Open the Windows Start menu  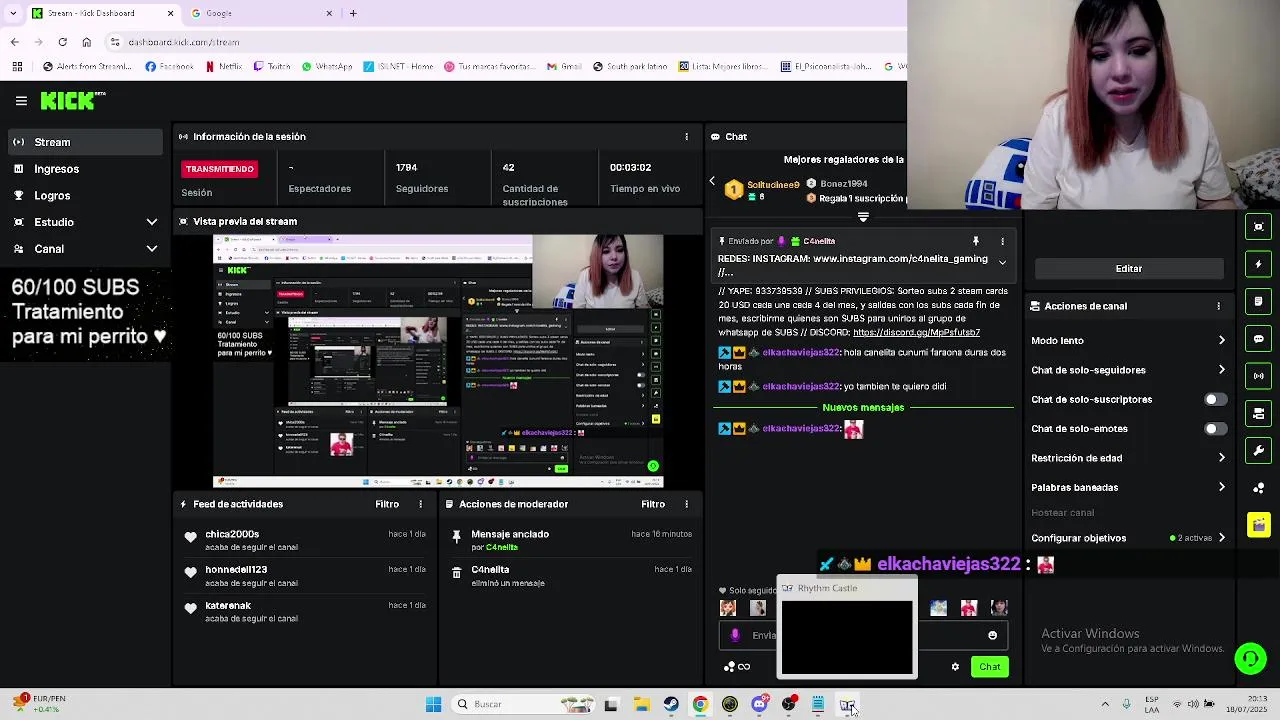click(x=433, y=705)
